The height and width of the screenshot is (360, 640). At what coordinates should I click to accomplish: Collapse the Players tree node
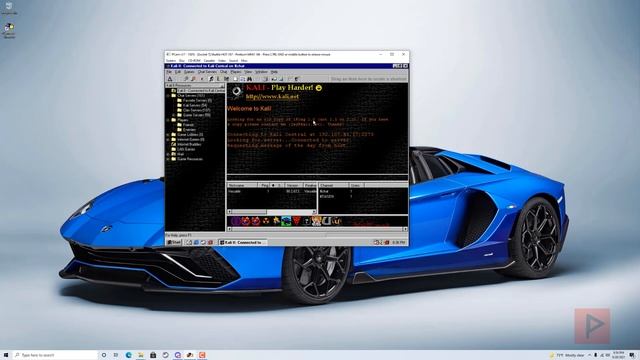click(x=168, y=120)
